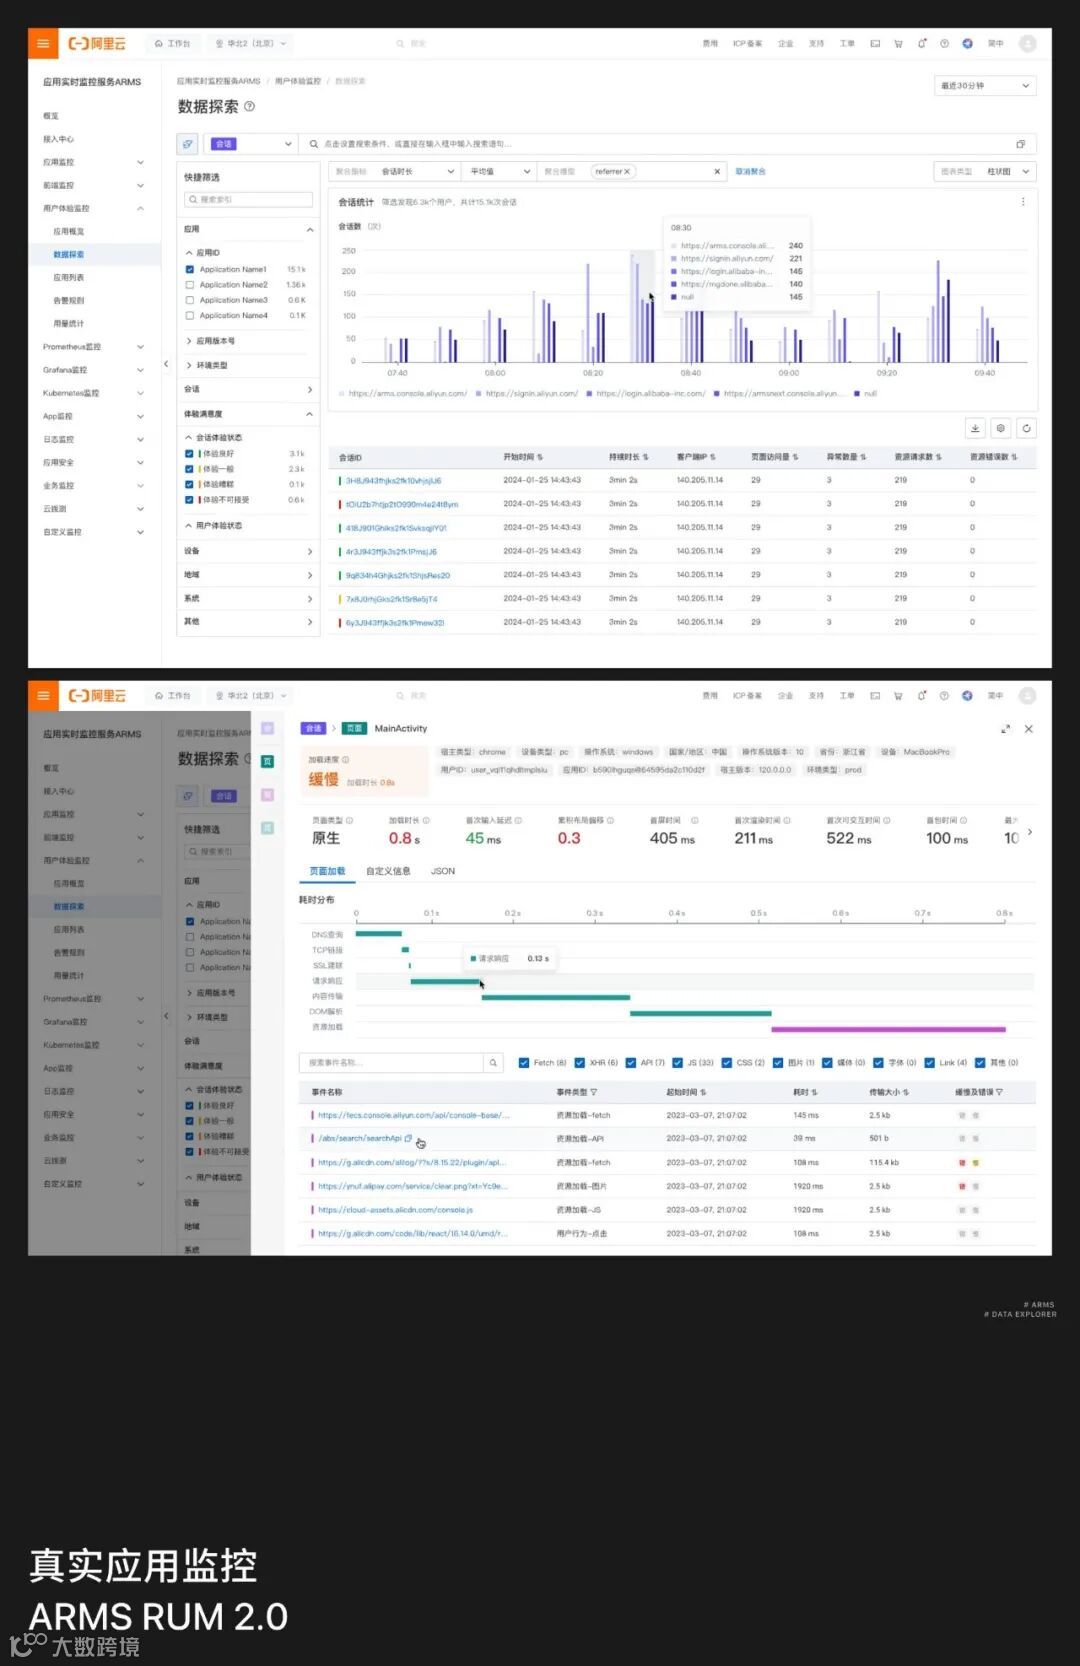Click refresh icon below session chart

pos(1026,428)
